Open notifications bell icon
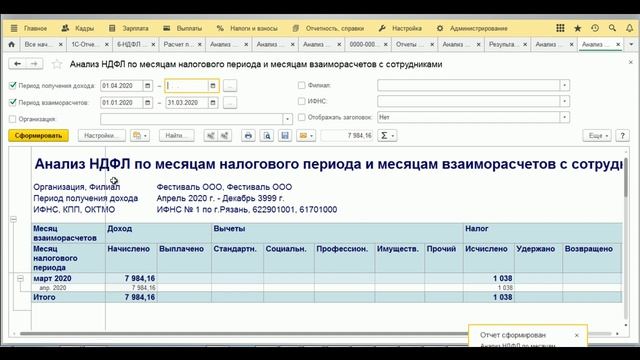This screenshot has width=640, height=360. [x=629, y=28]
